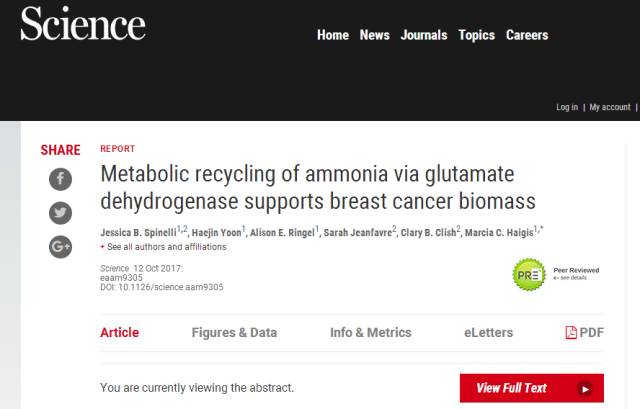Switch to the Info & Metrics tab

tap(371, 333)
